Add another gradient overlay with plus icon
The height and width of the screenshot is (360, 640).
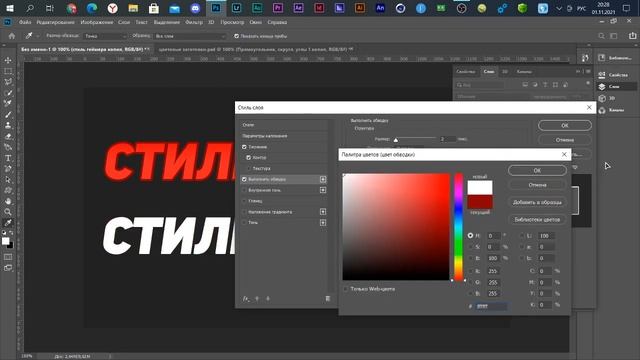[323, 212]
